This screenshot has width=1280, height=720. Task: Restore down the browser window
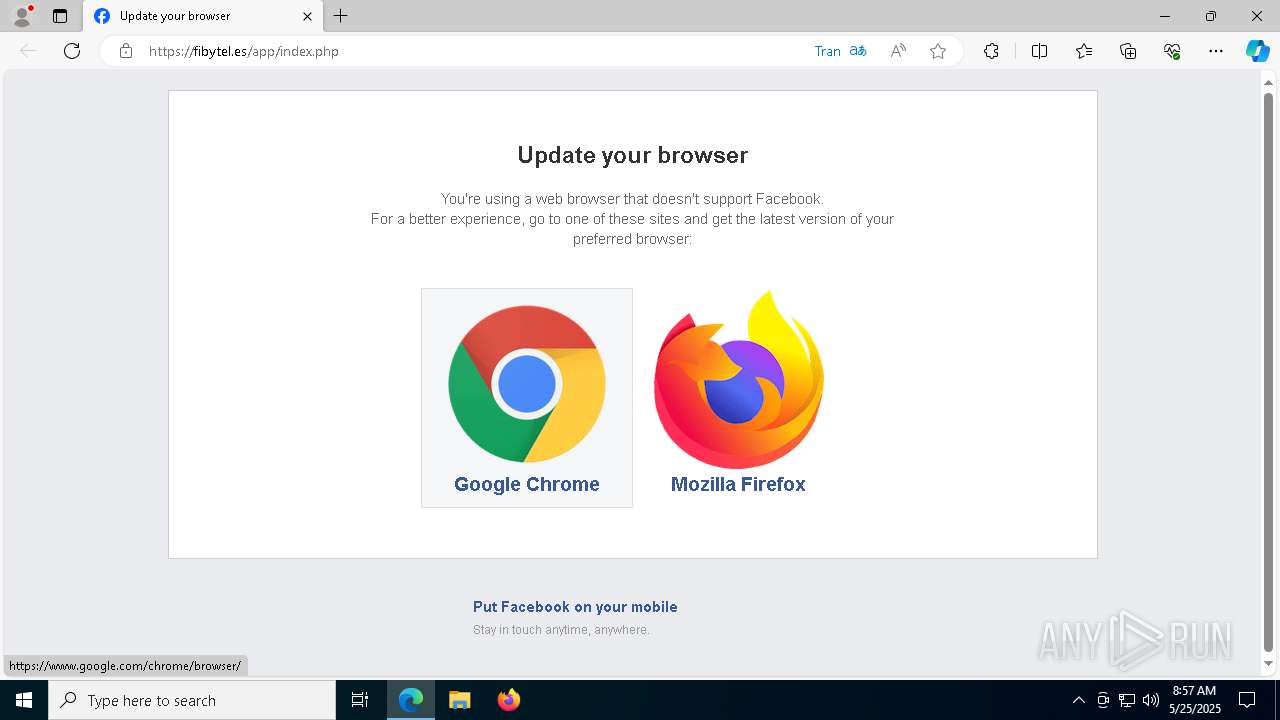point(1211,16)
